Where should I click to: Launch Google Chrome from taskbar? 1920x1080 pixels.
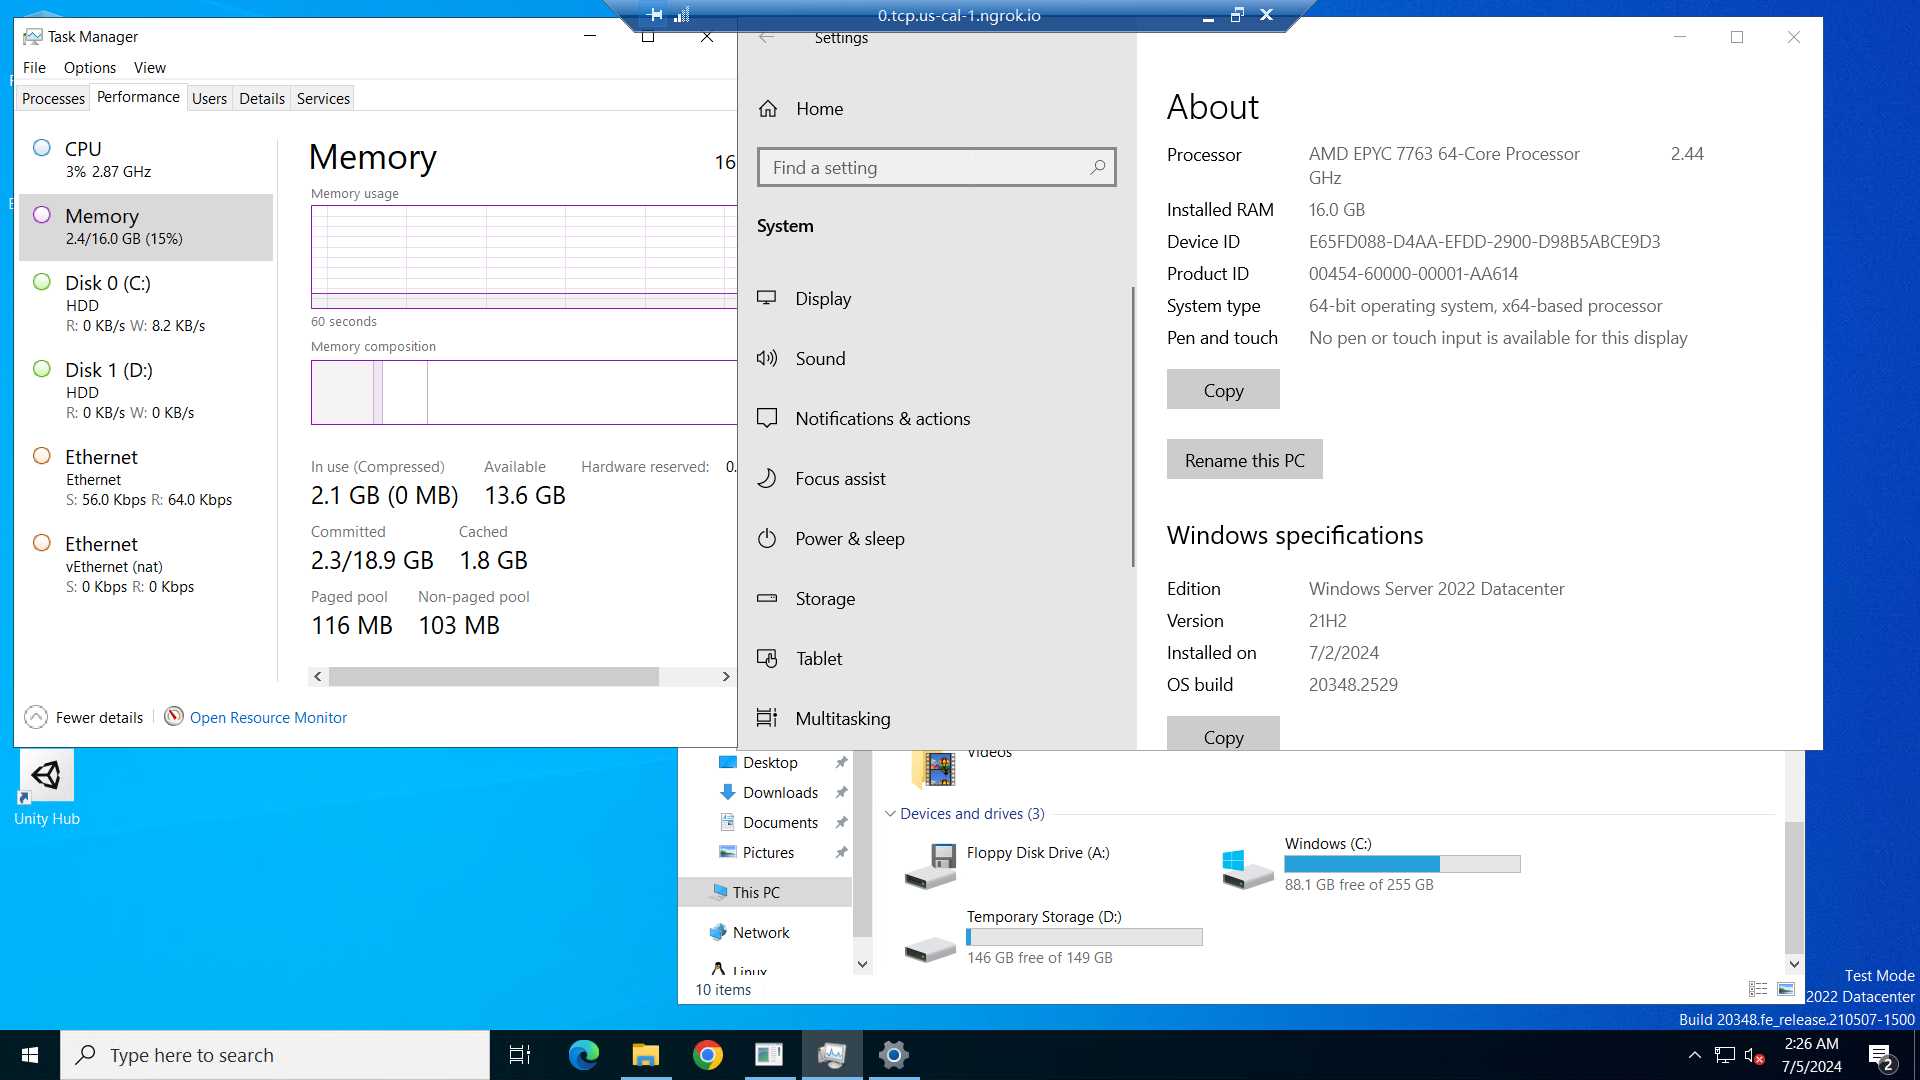click(708, 1055)
